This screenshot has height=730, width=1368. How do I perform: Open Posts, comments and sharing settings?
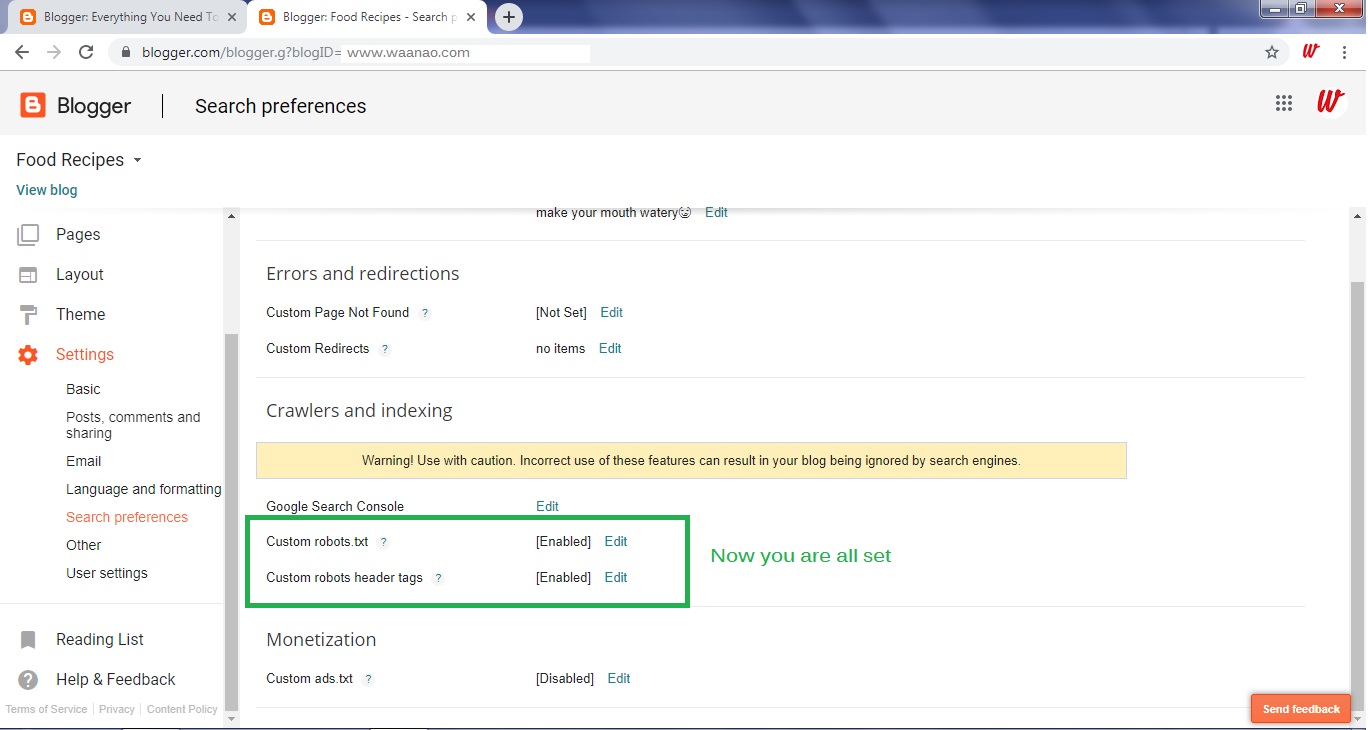(x=133, y=425)
